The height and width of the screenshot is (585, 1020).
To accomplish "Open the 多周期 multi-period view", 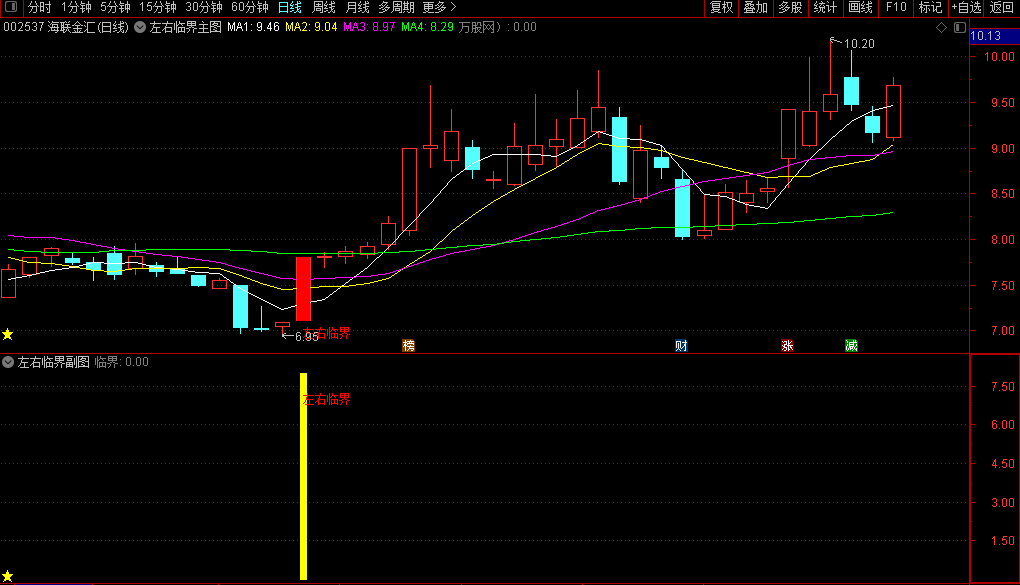I will 396,7.
